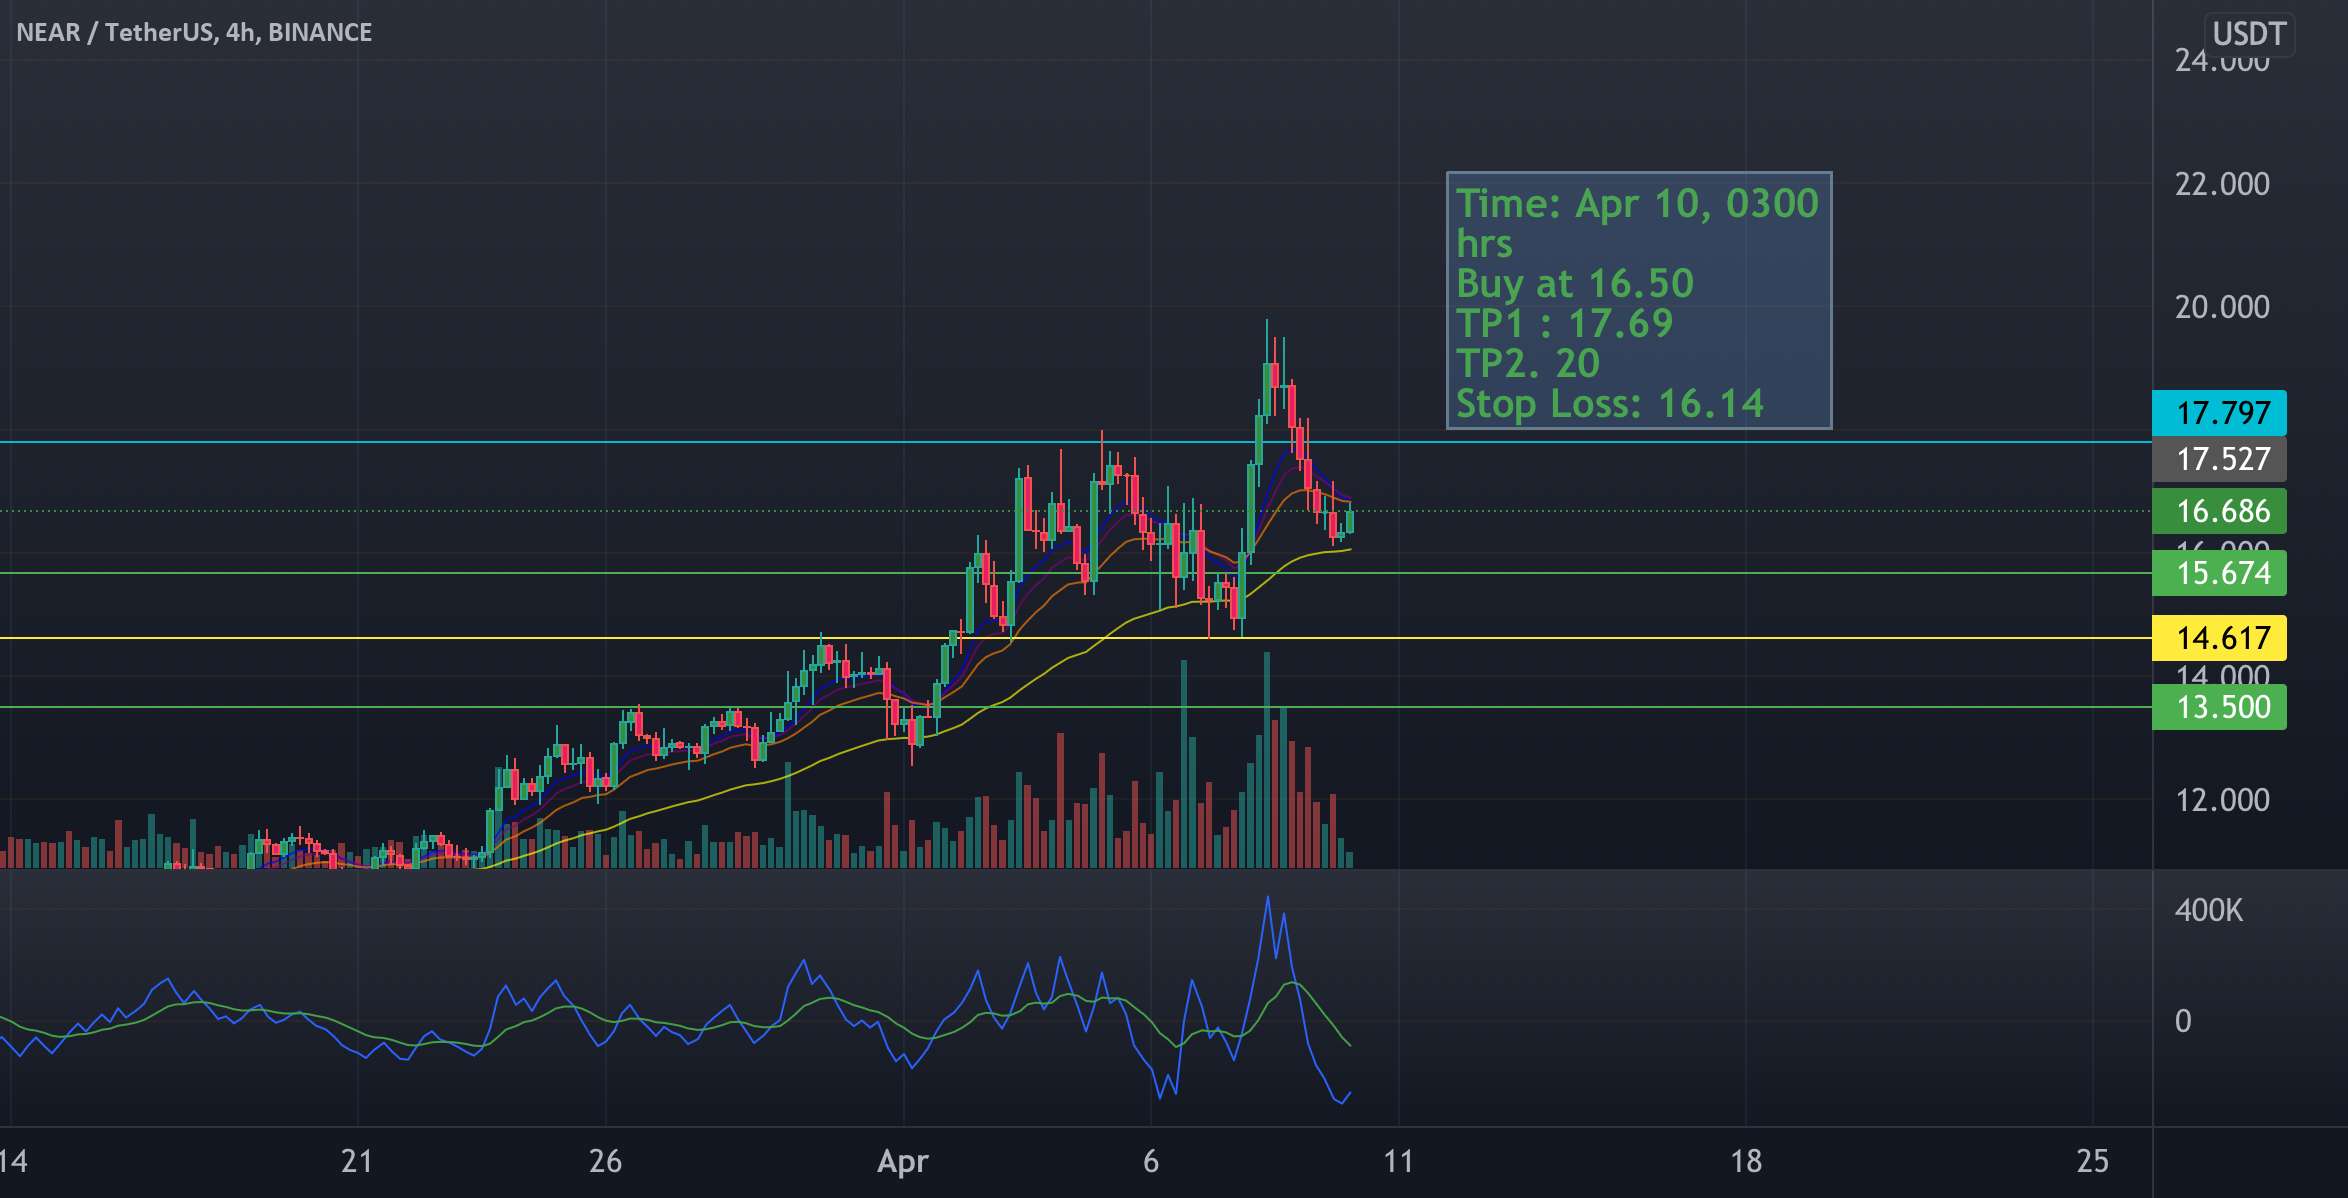Image resolution: width=2348 pixels, height=1198 pixels.
Task: Click the 12.000 price axis value
Action: coord(2222,800)
